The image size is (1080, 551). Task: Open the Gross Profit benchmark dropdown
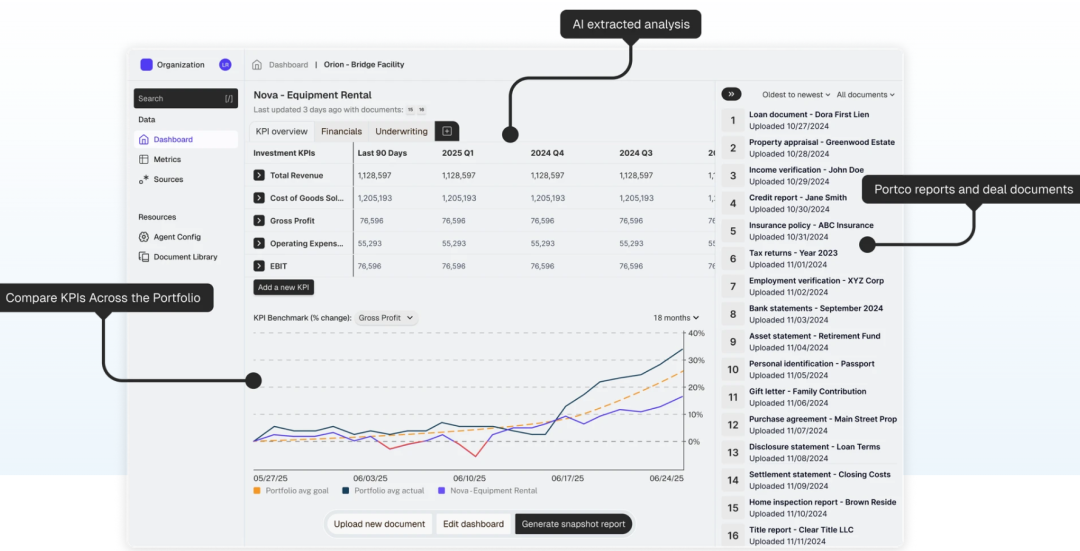pyautogui.click(x=387, y=318)
